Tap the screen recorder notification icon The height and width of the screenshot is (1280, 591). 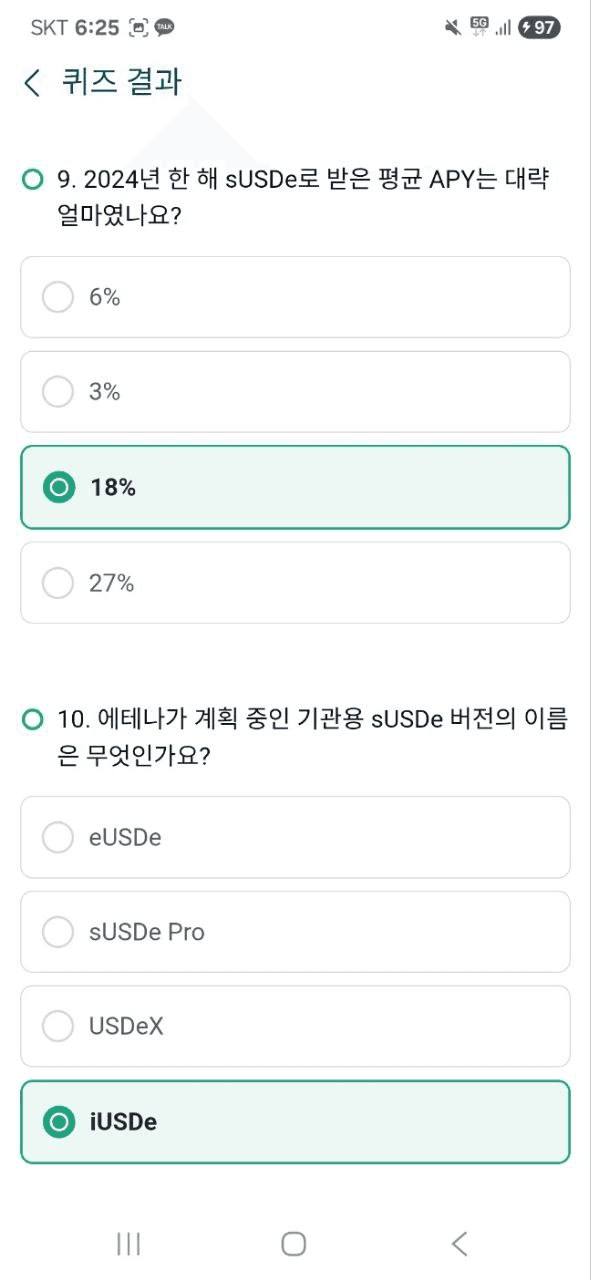138,28
